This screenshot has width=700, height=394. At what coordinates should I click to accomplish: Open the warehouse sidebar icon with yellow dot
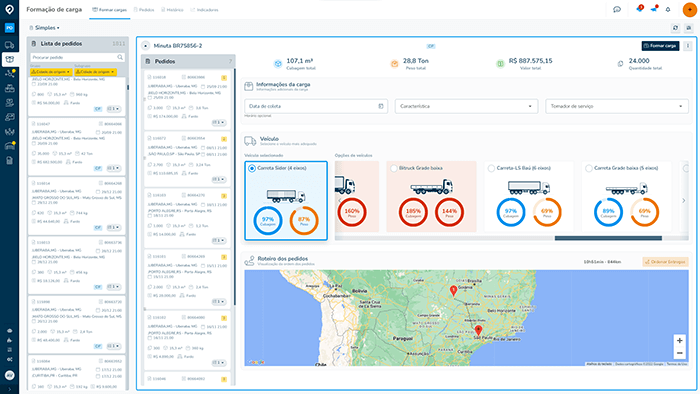(x=9, y=145)
